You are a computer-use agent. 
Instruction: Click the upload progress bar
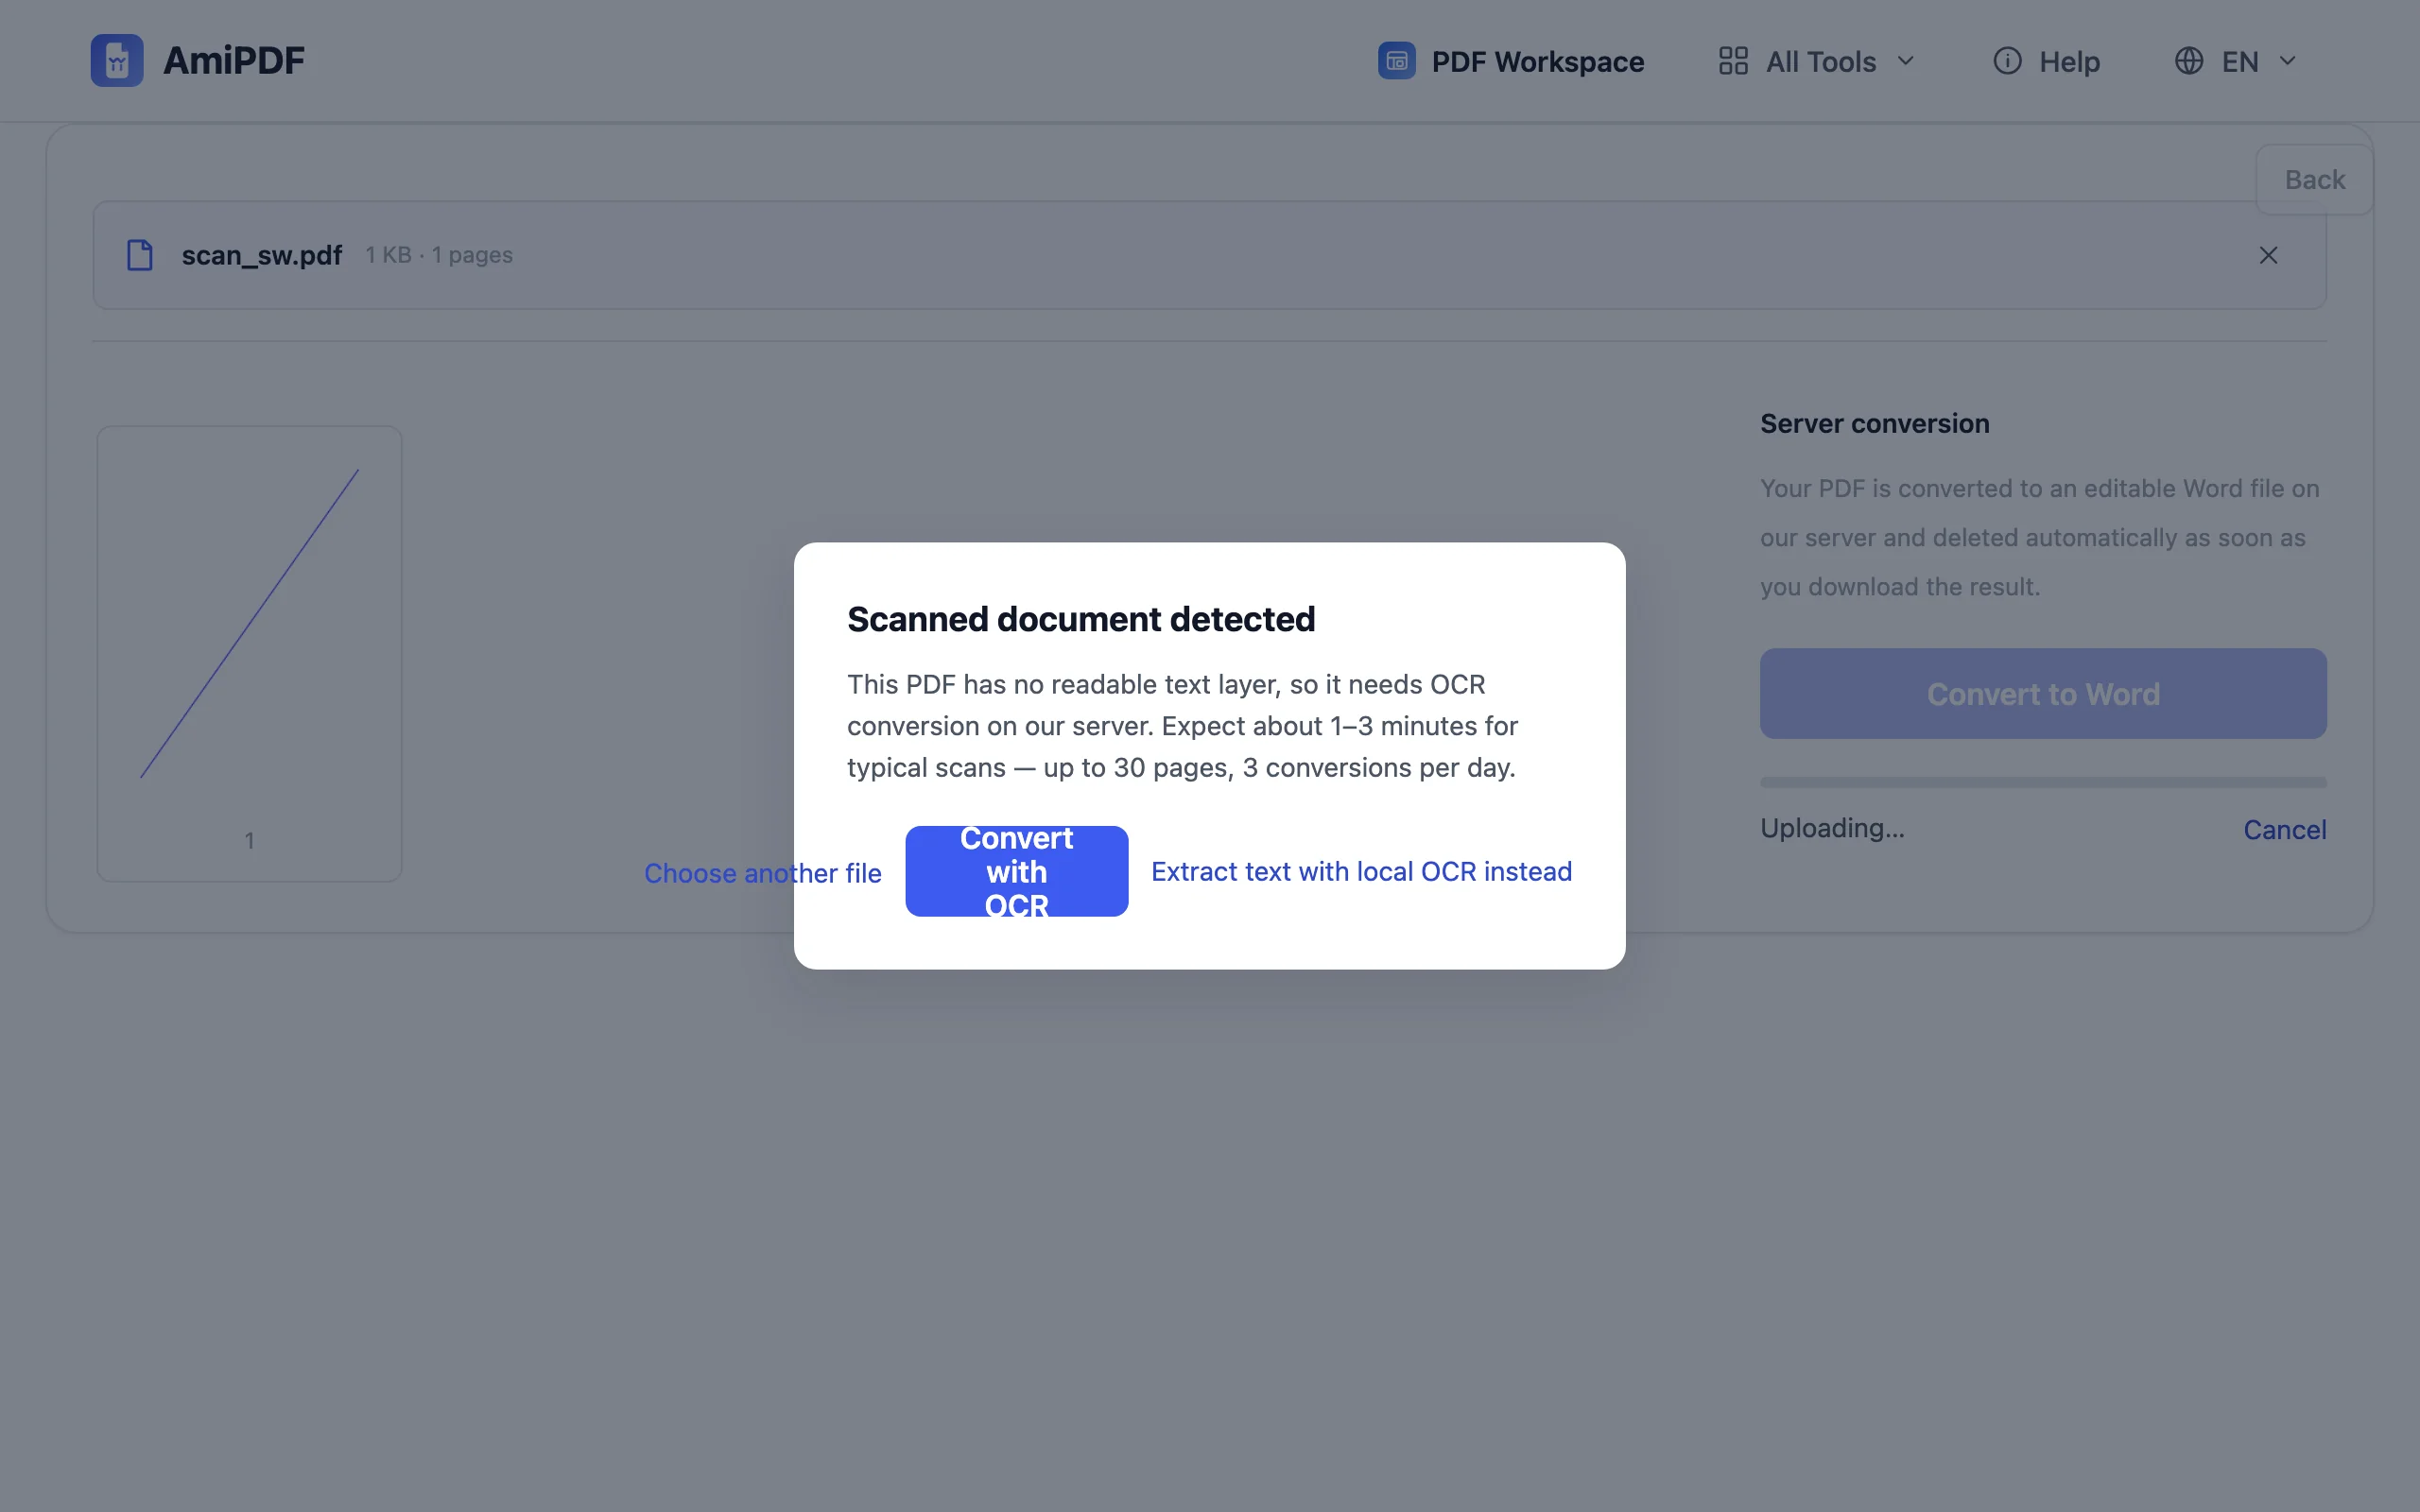pyautogui.click(x=2042, y=782)
